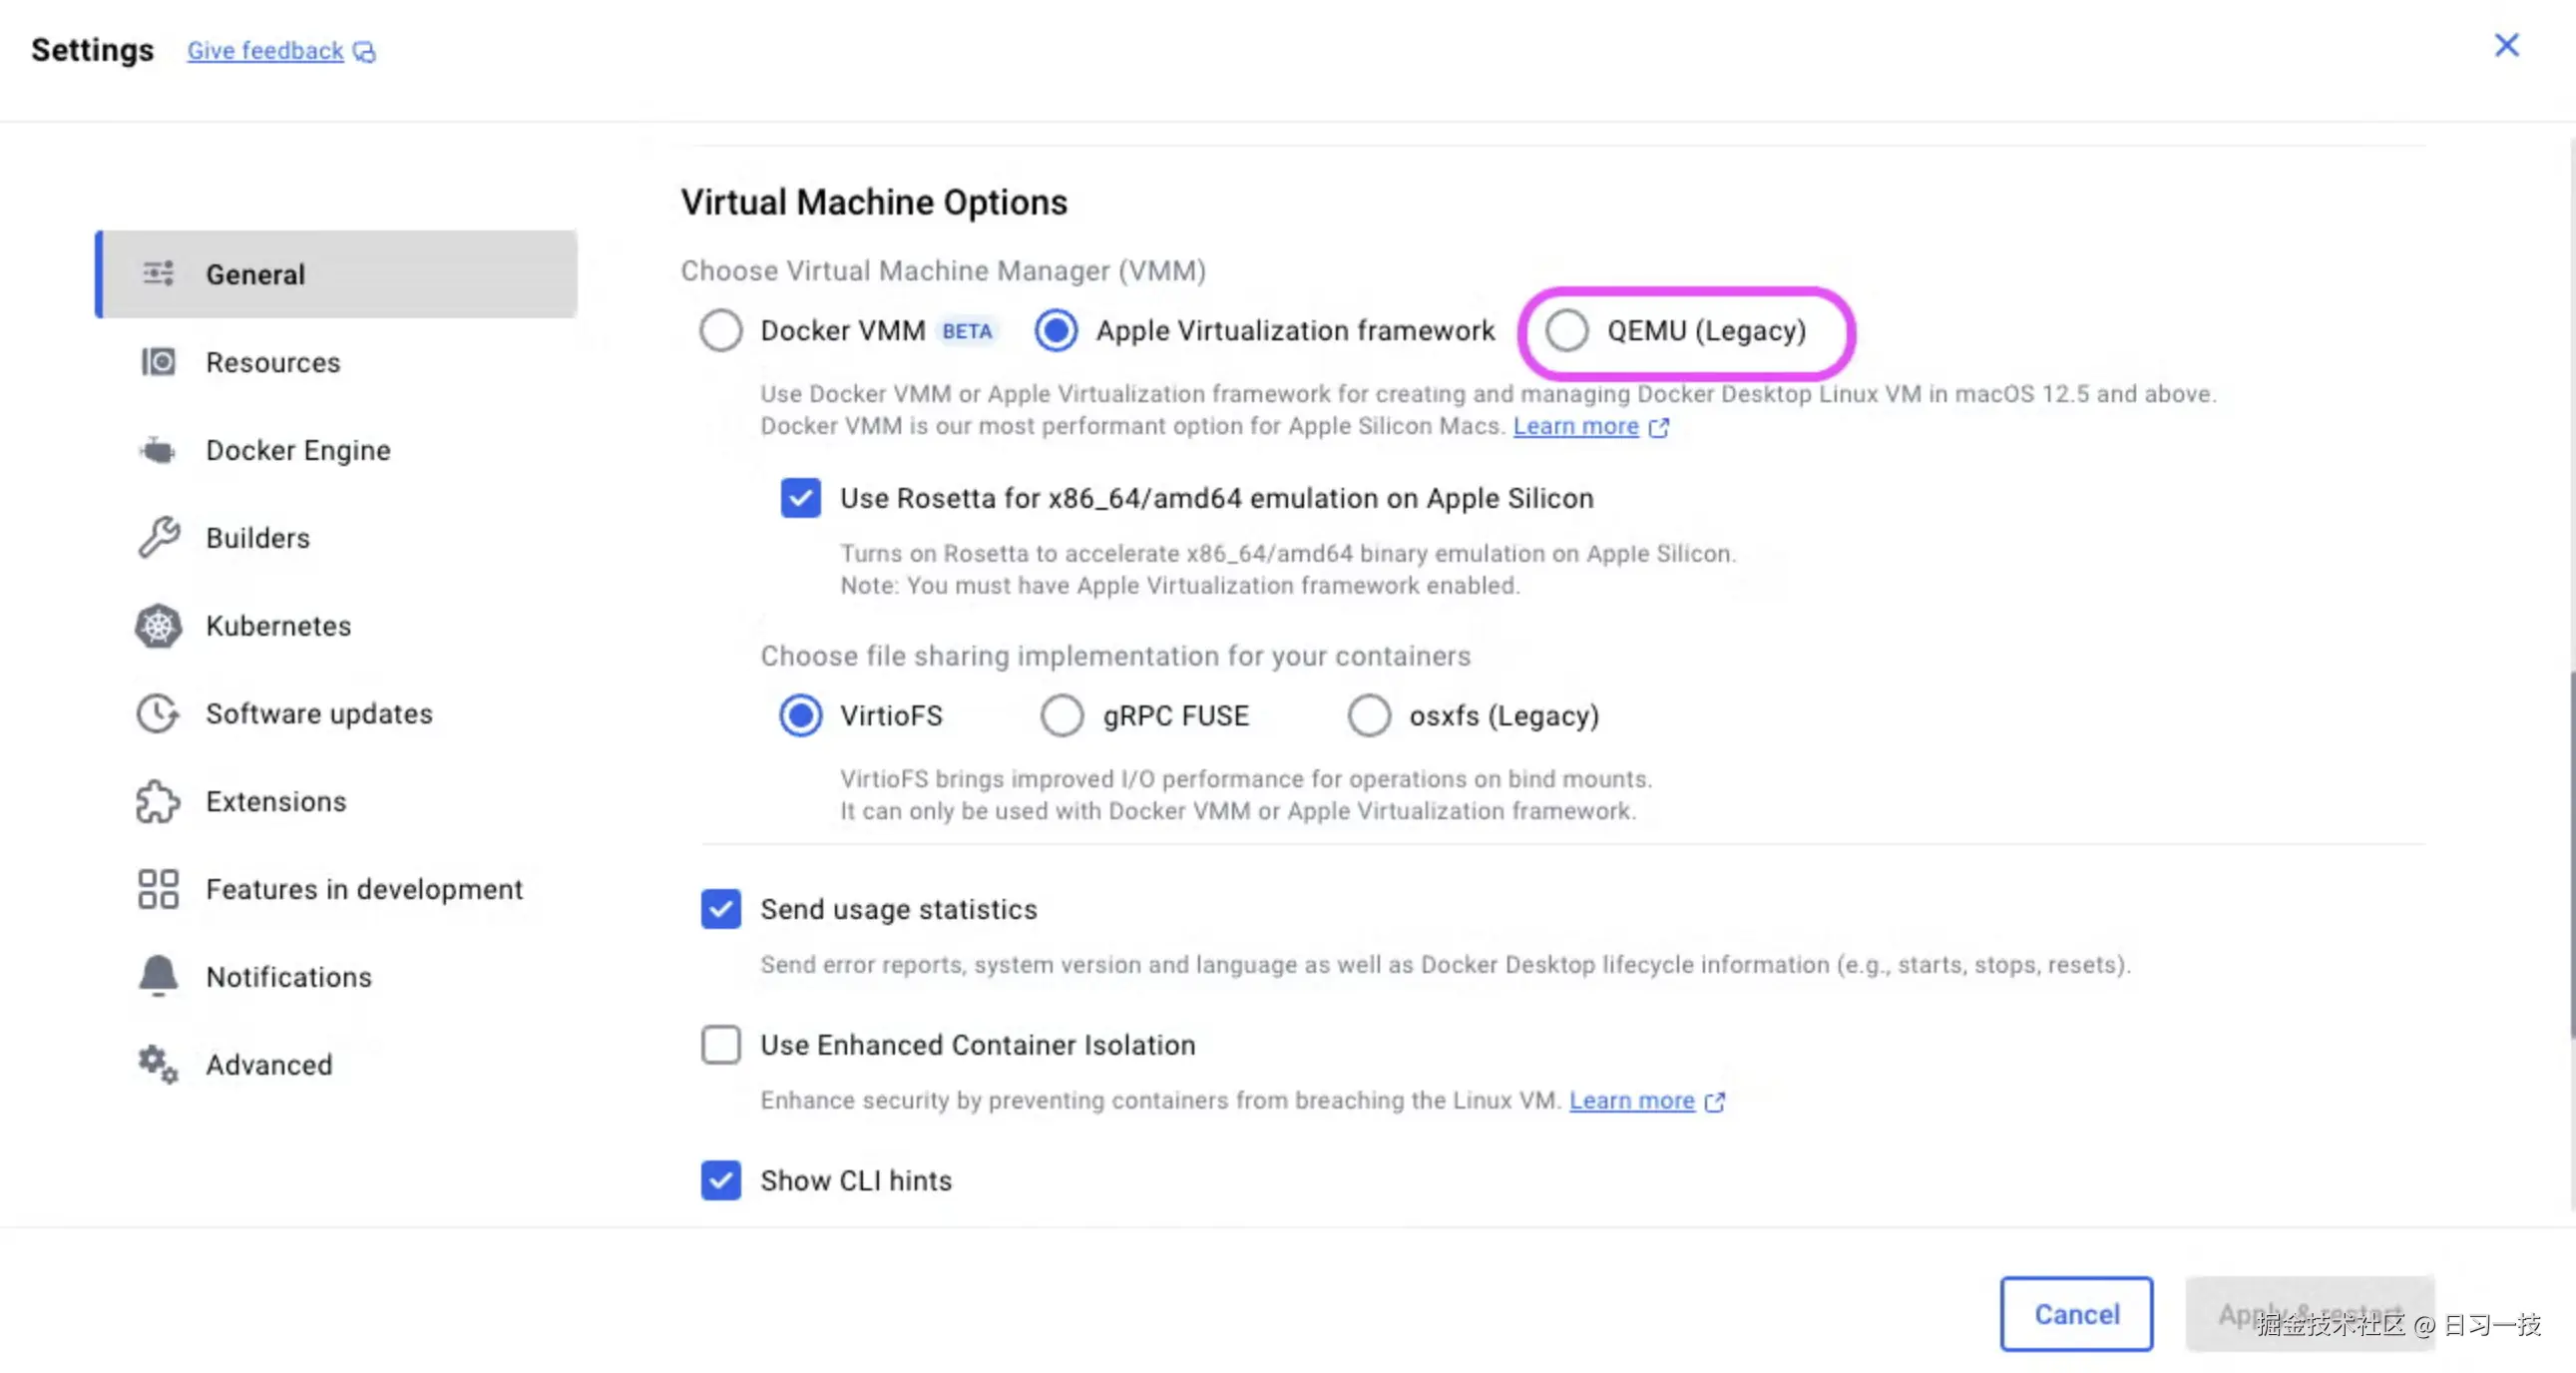Enable Use Enhanced Container Isolation checkbox
The width and height of the screenshot is (2576, 1373).
tap(721, 1045)
